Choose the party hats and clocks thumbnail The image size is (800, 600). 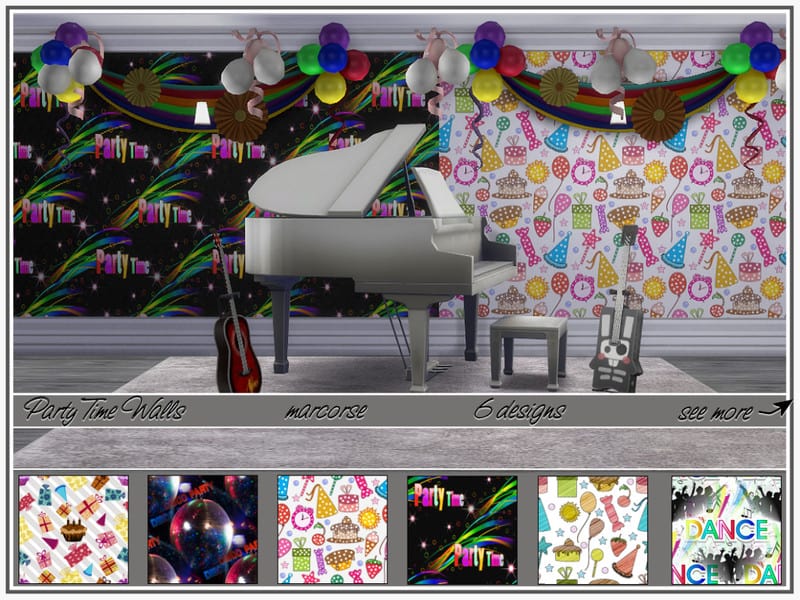tap(332, 529)
